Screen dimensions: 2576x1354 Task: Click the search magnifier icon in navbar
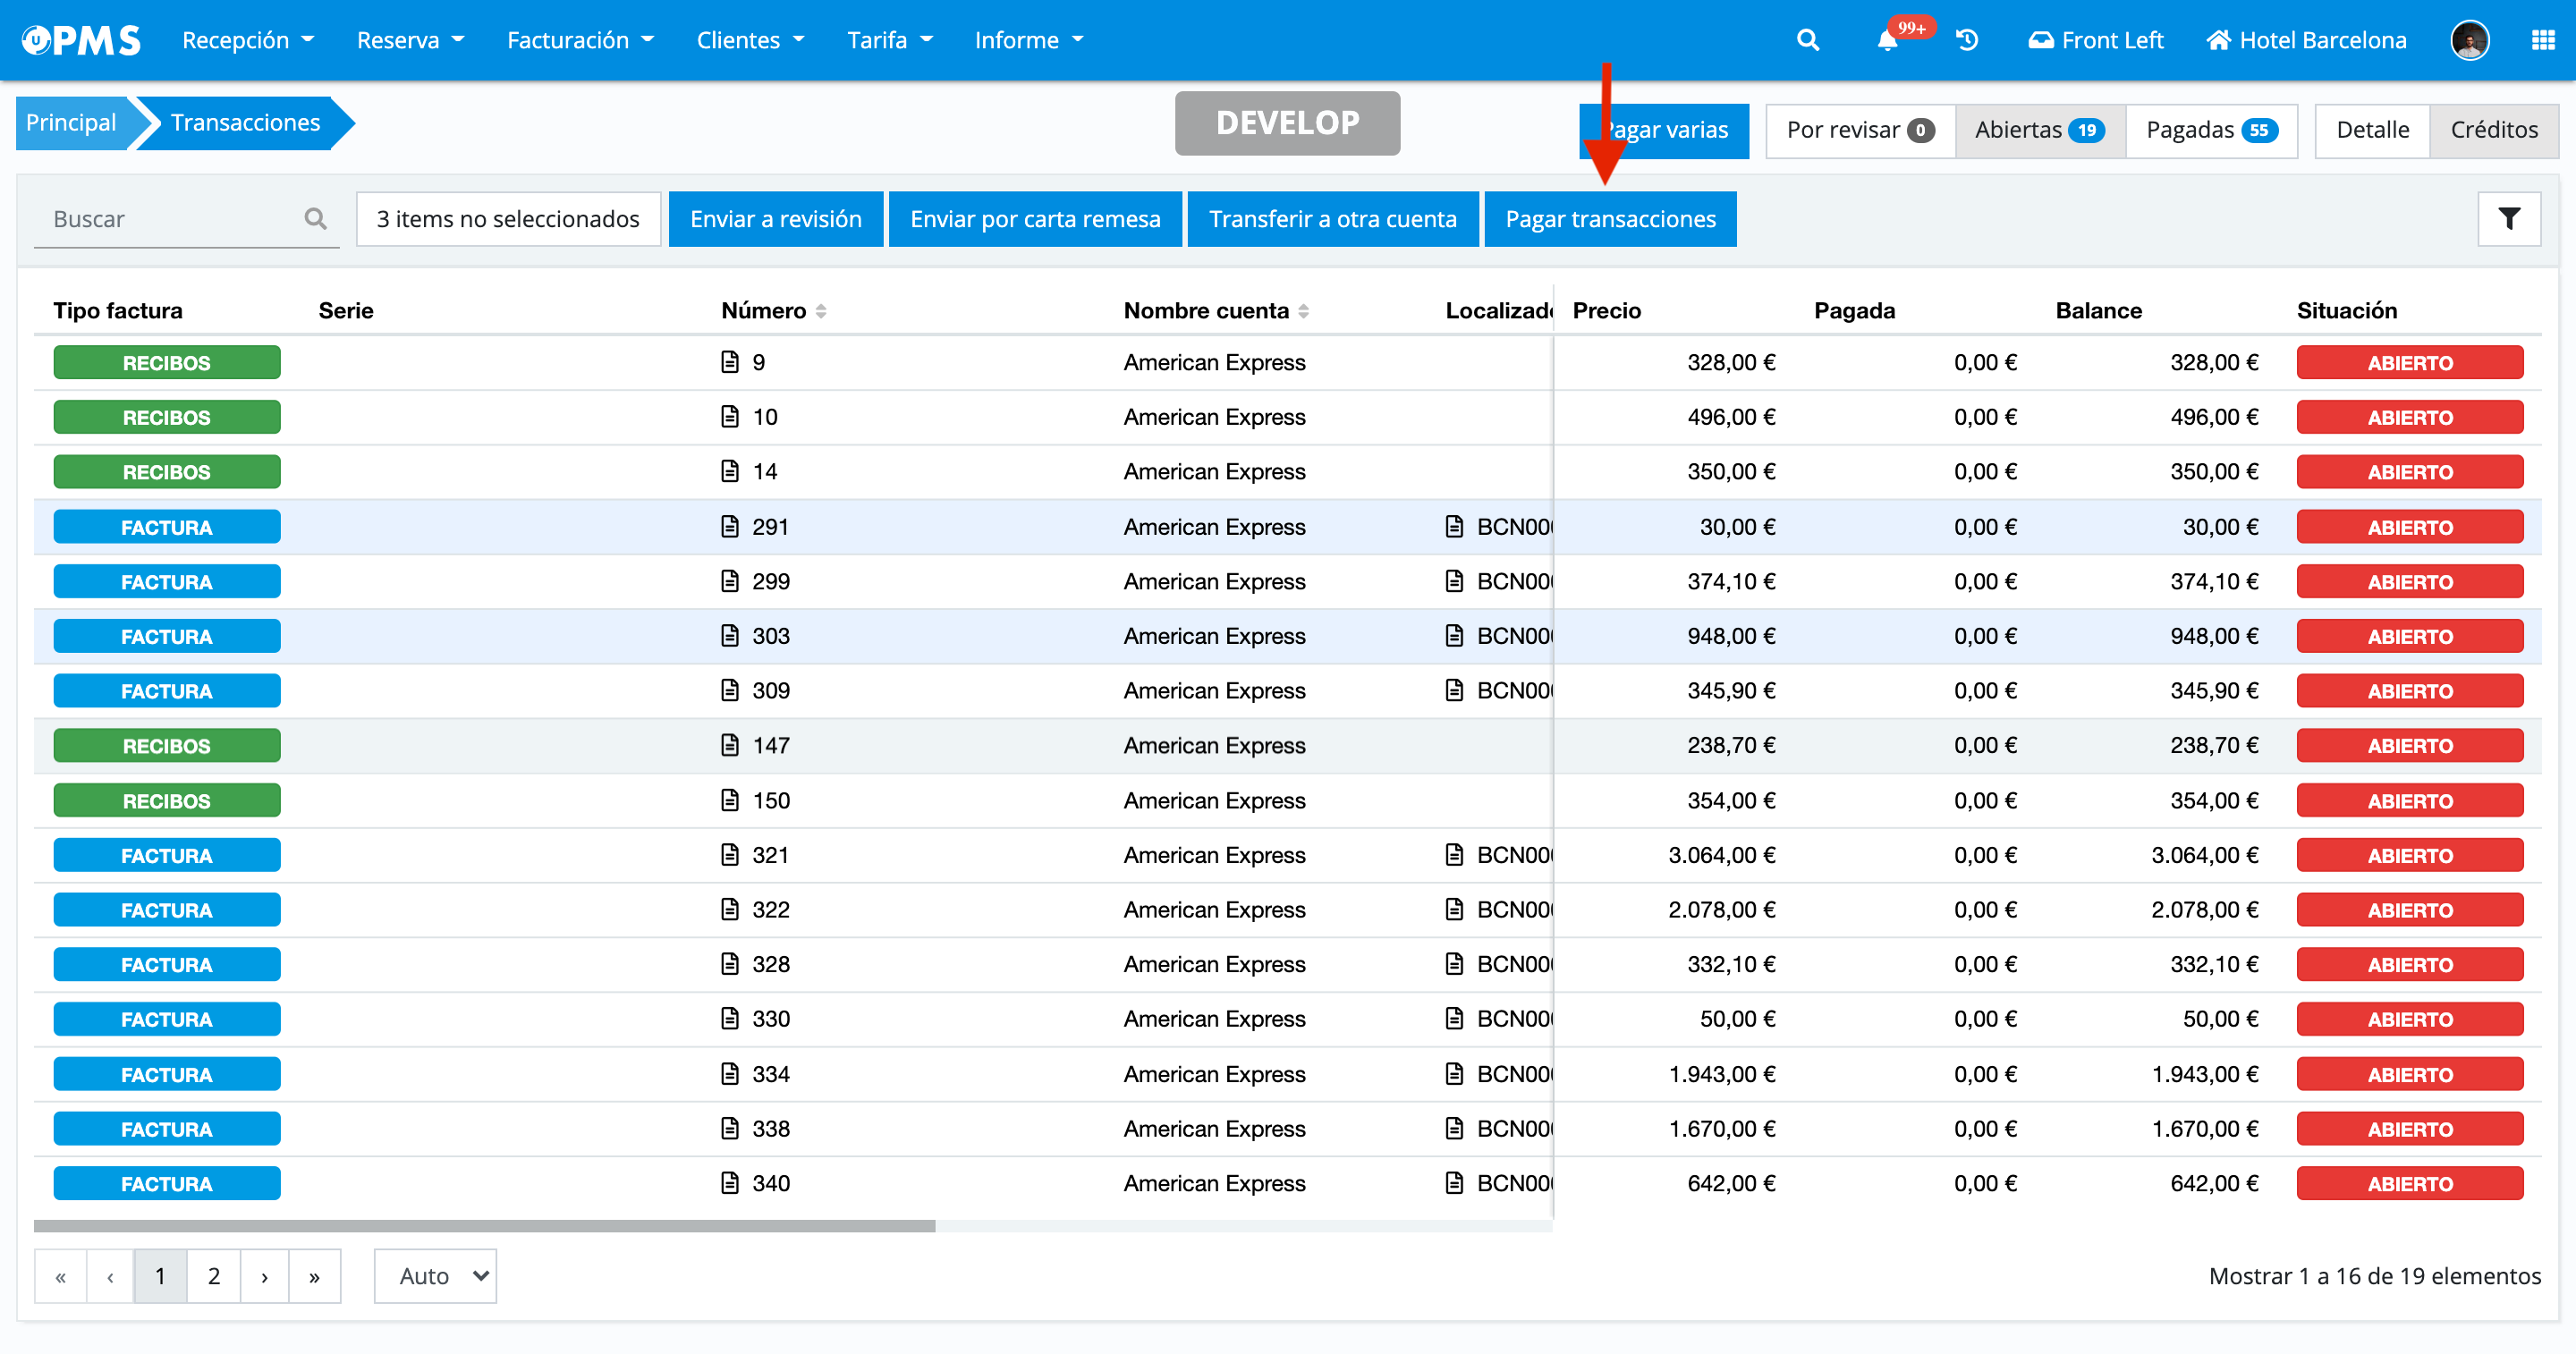[1807, 40]
